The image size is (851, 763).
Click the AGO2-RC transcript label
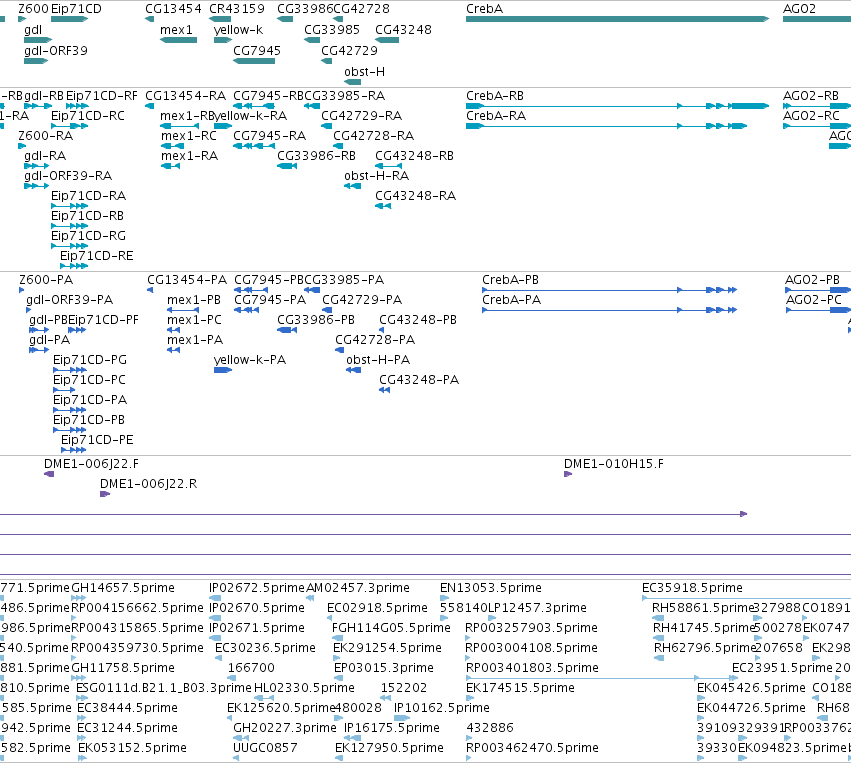point(811,116)
